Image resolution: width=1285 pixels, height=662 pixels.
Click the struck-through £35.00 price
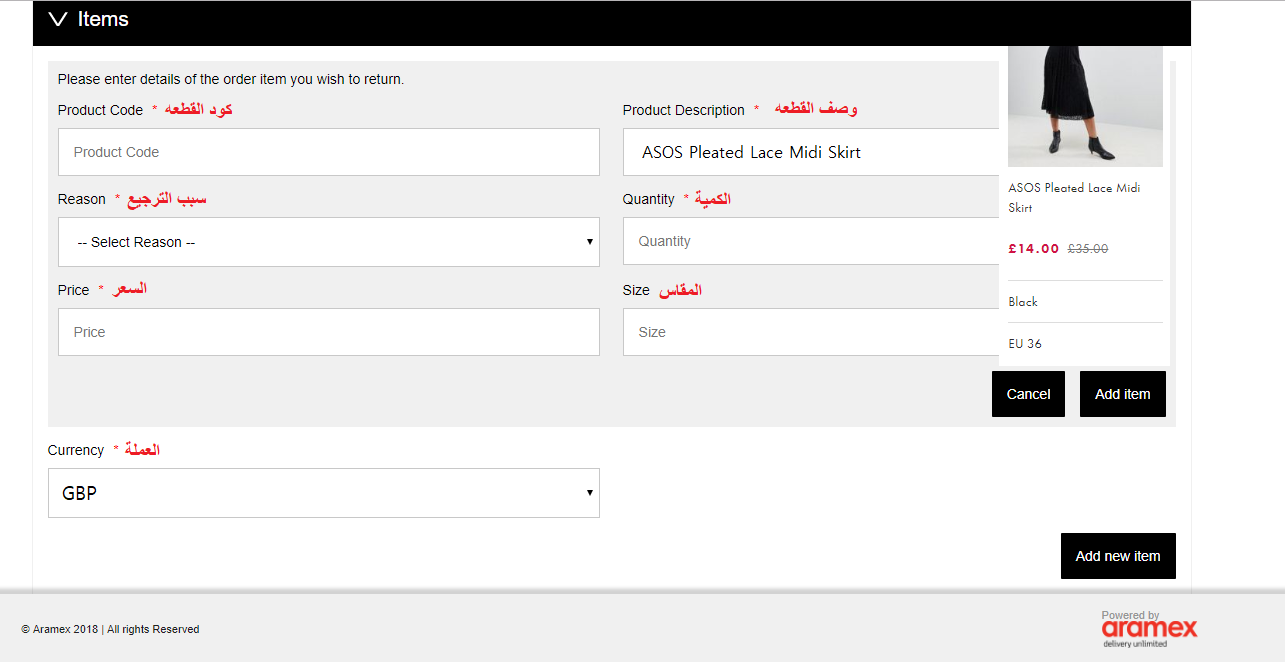click(1088, 249)
